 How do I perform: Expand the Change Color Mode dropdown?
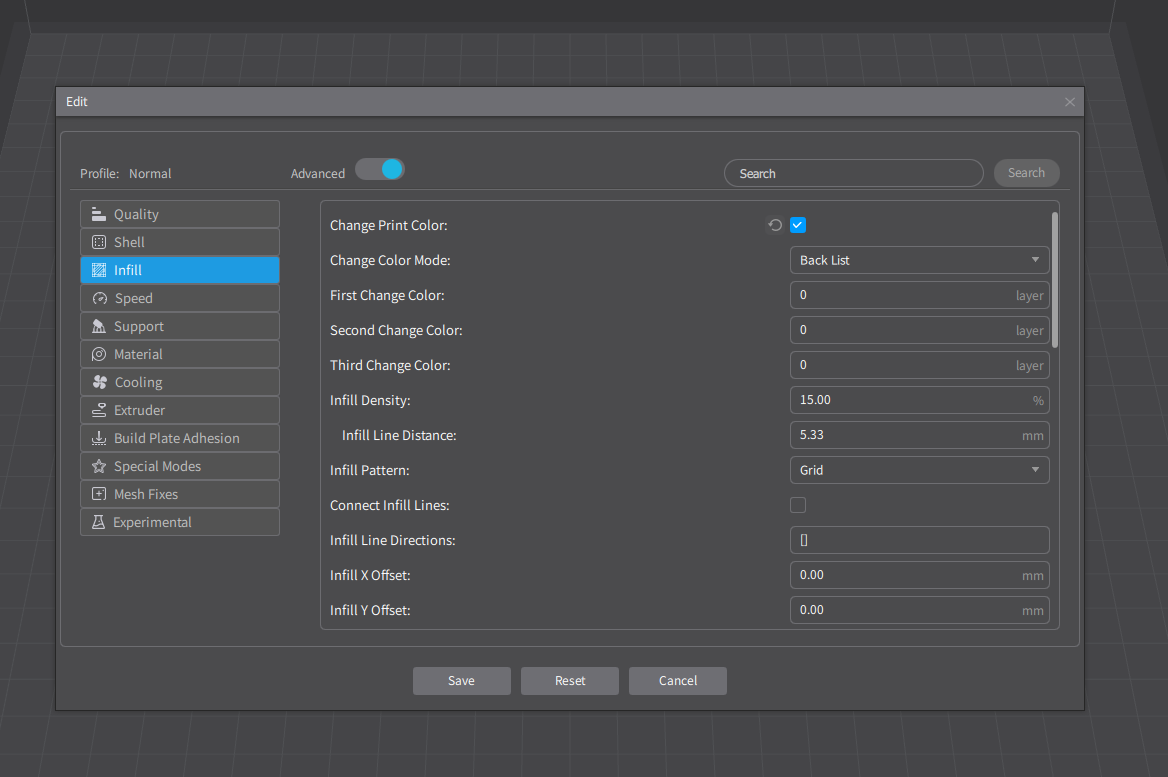click(x=919, y=260)
